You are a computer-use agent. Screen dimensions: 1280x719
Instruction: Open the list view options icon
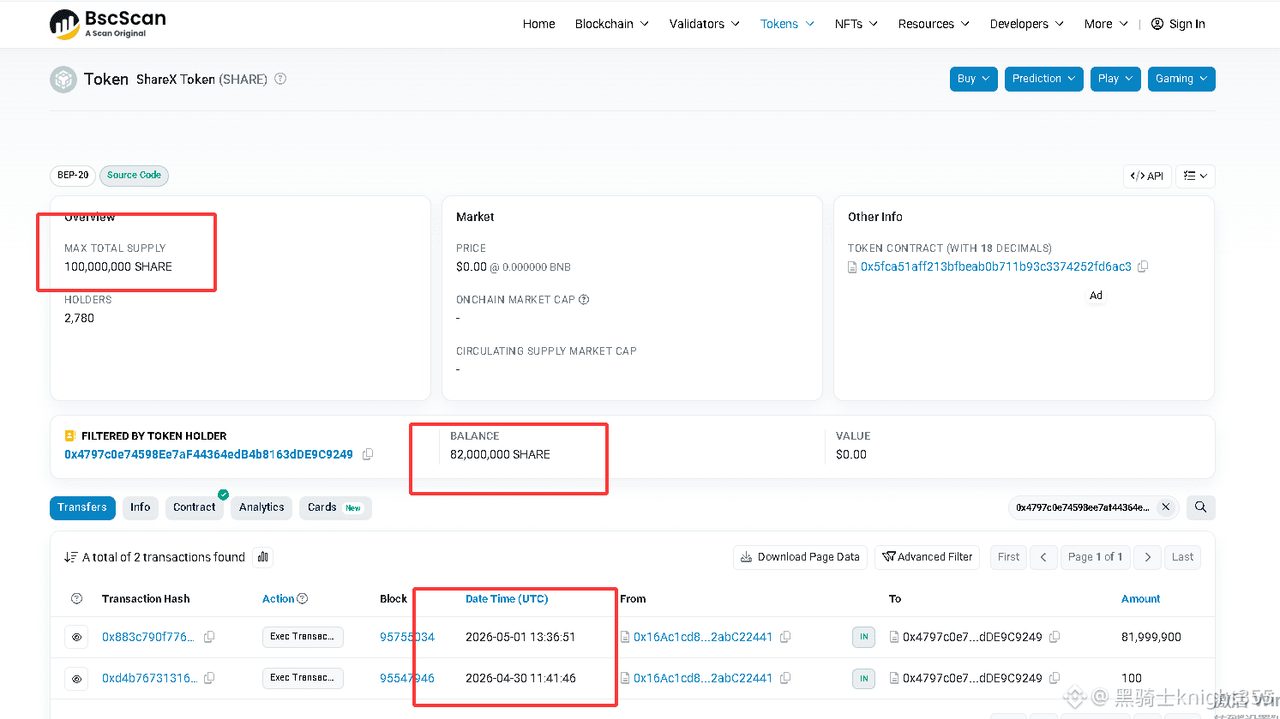pyautogui.click(x=1195, y=176)
